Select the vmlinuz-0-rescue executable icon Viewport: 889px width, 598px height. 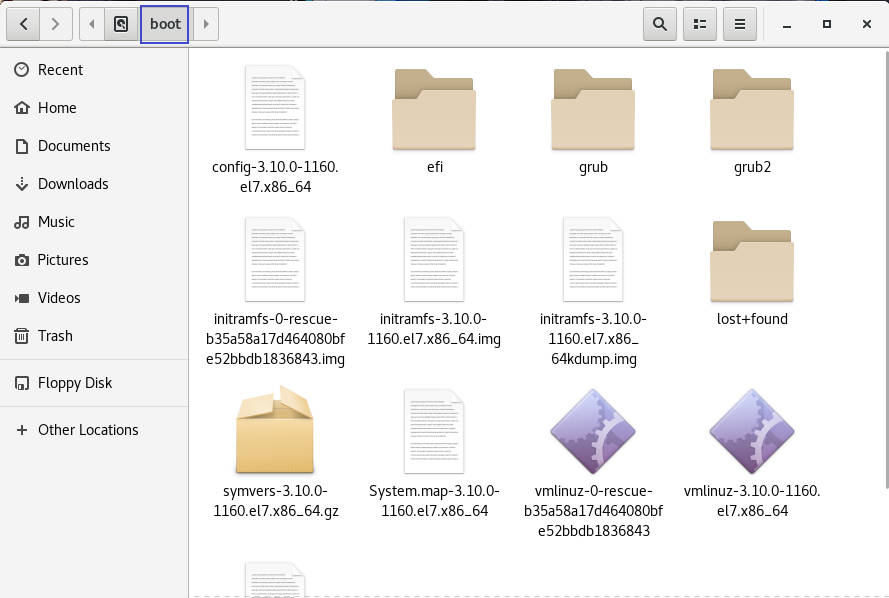tap(593, 431)
